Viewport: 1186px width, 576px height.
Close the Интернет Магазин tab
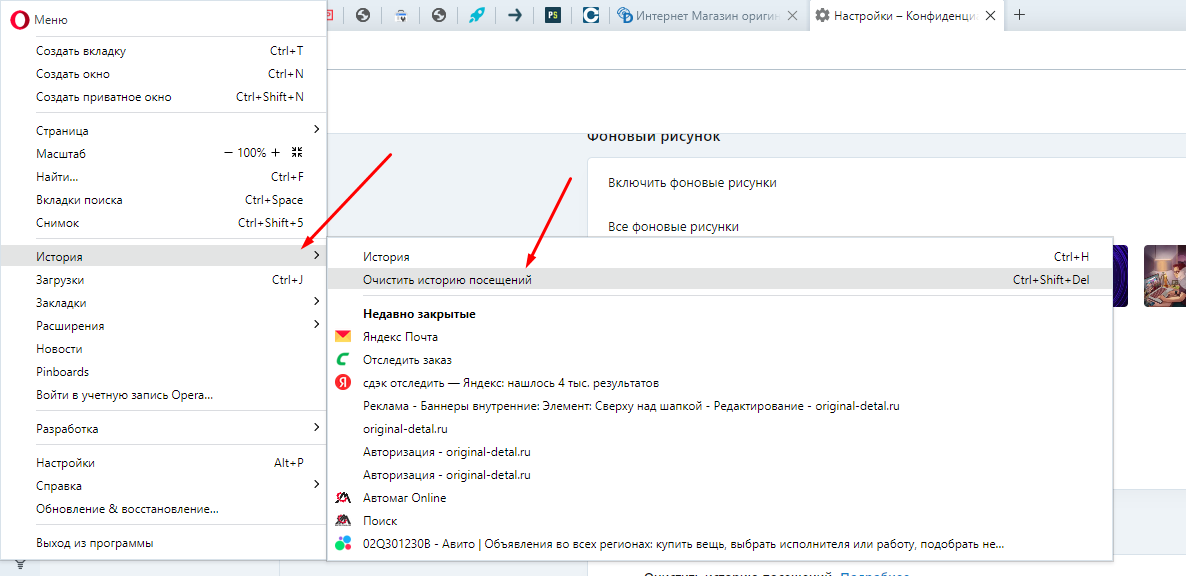(792, 16)
